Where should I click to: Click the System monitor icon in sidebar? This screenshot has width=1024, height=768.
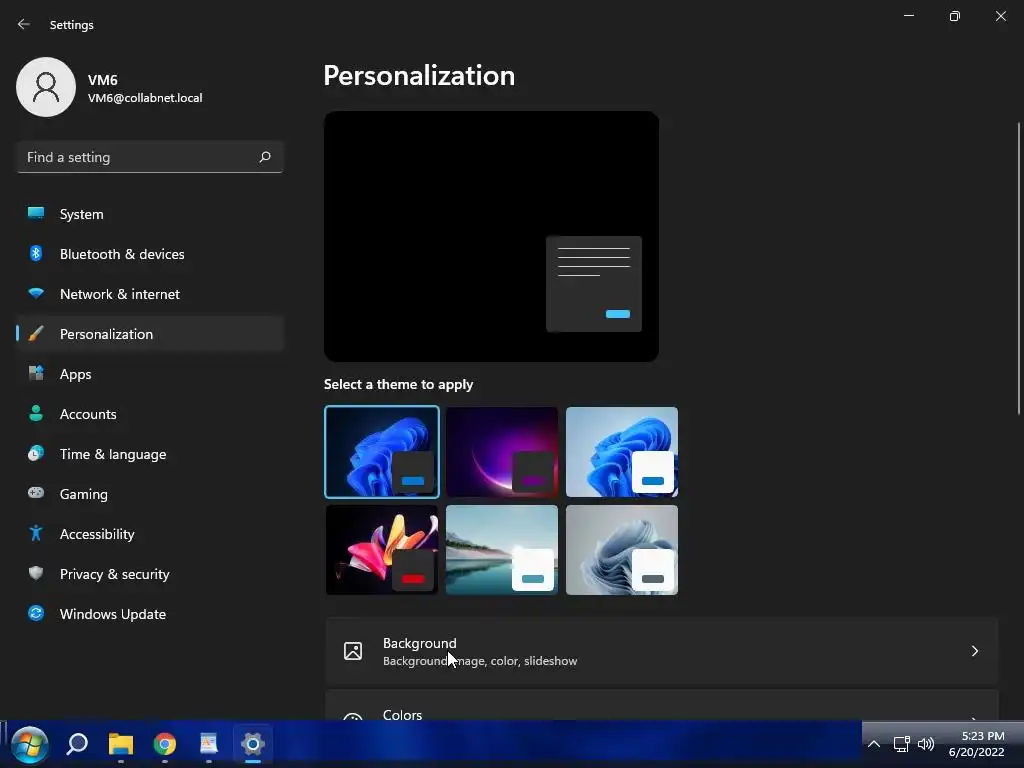[x=36, y=213]
